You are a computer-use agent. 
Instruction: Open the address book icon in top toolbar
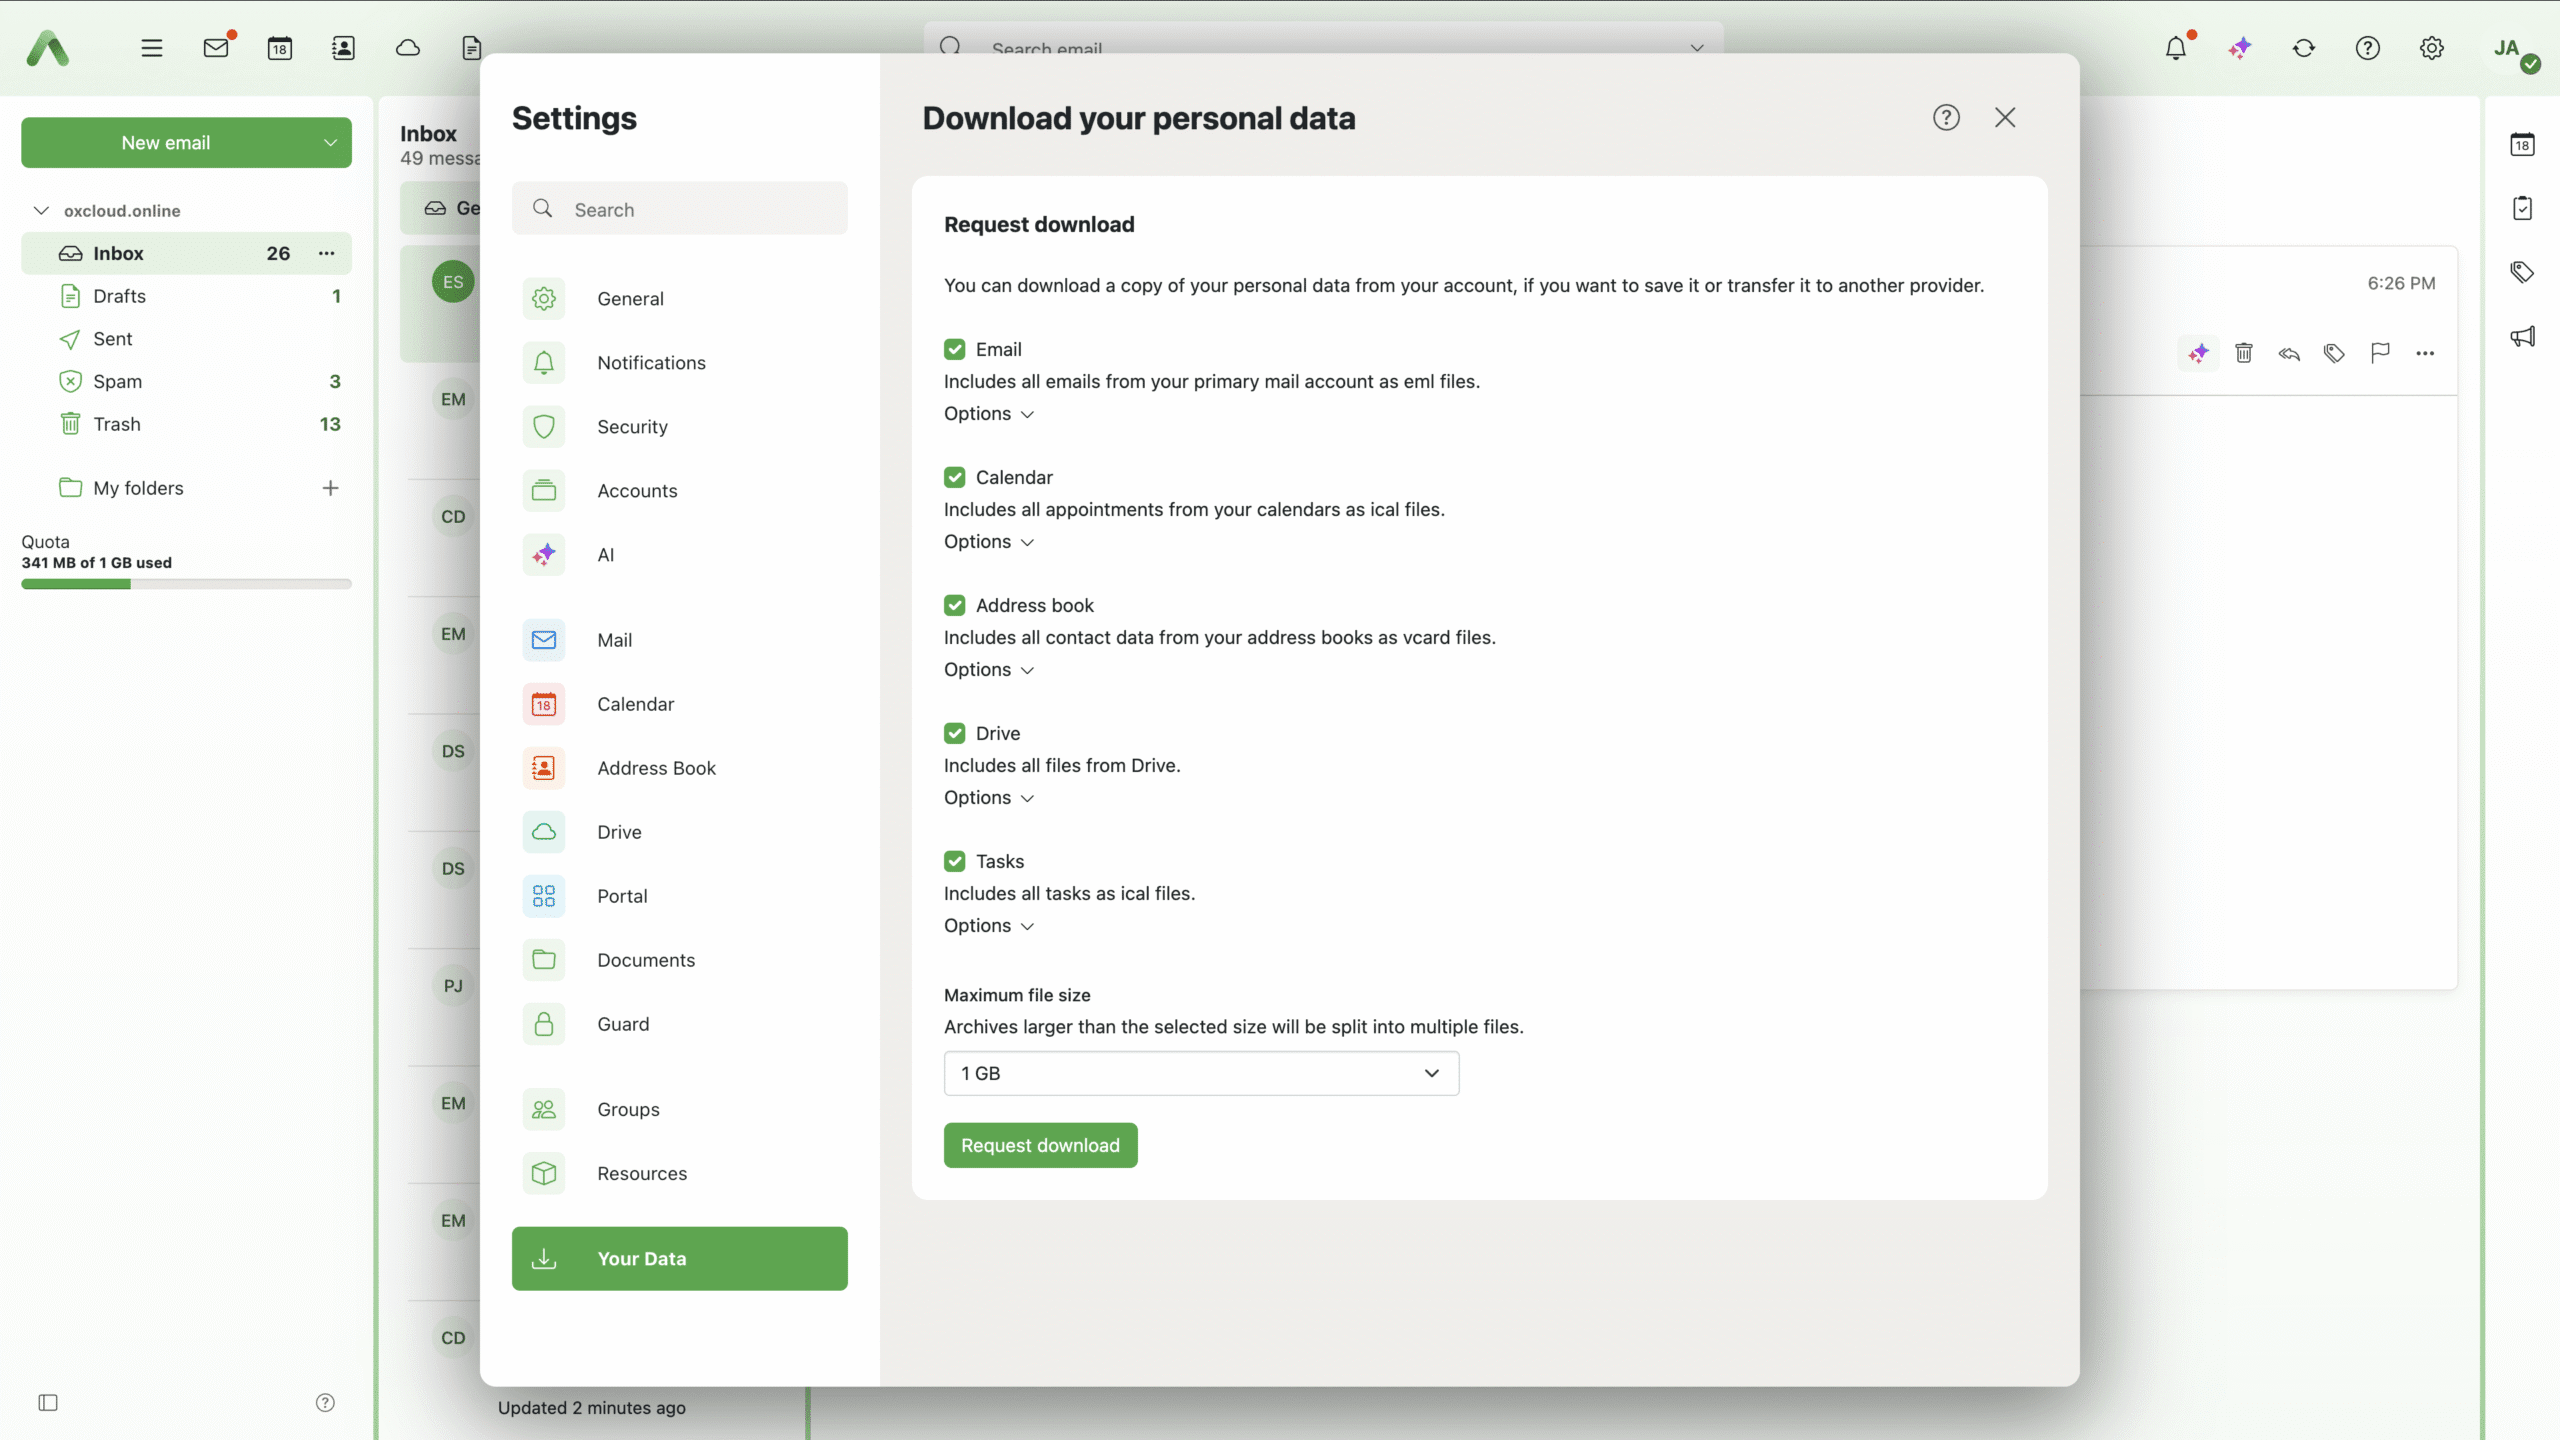343,48
